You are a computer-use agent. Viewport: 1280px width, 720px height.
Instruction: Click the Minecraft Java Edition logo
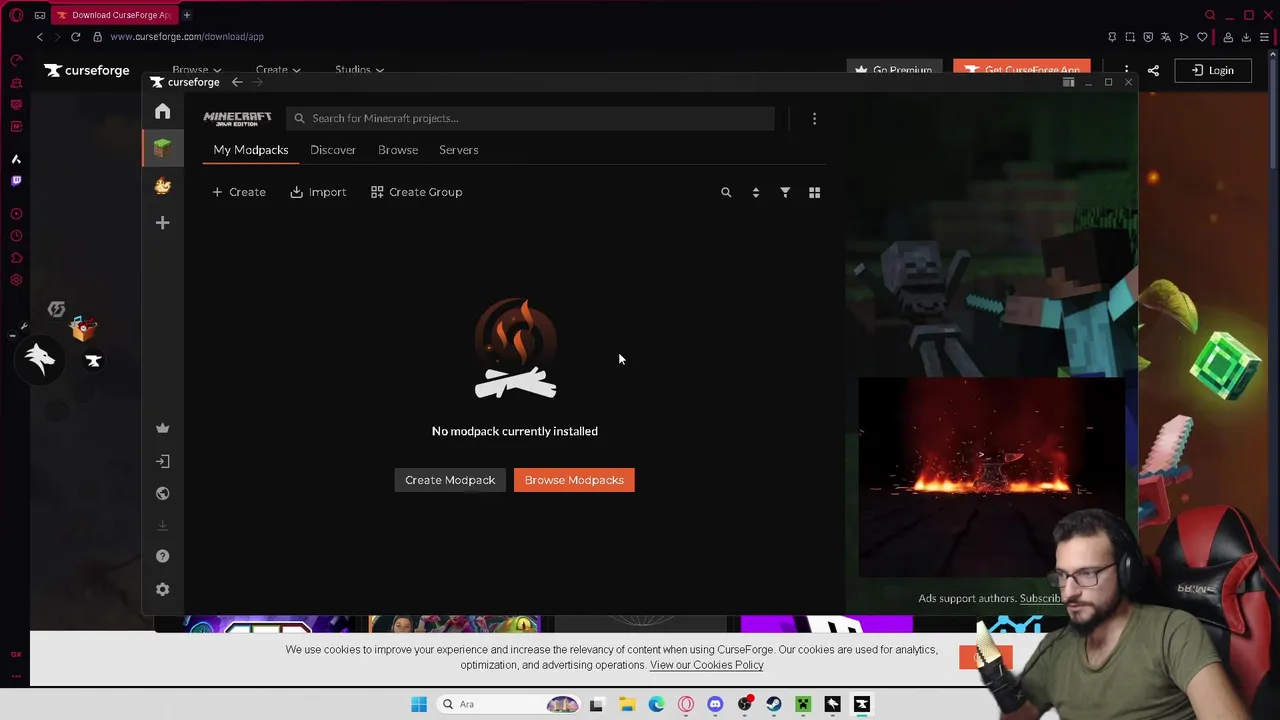237,118
